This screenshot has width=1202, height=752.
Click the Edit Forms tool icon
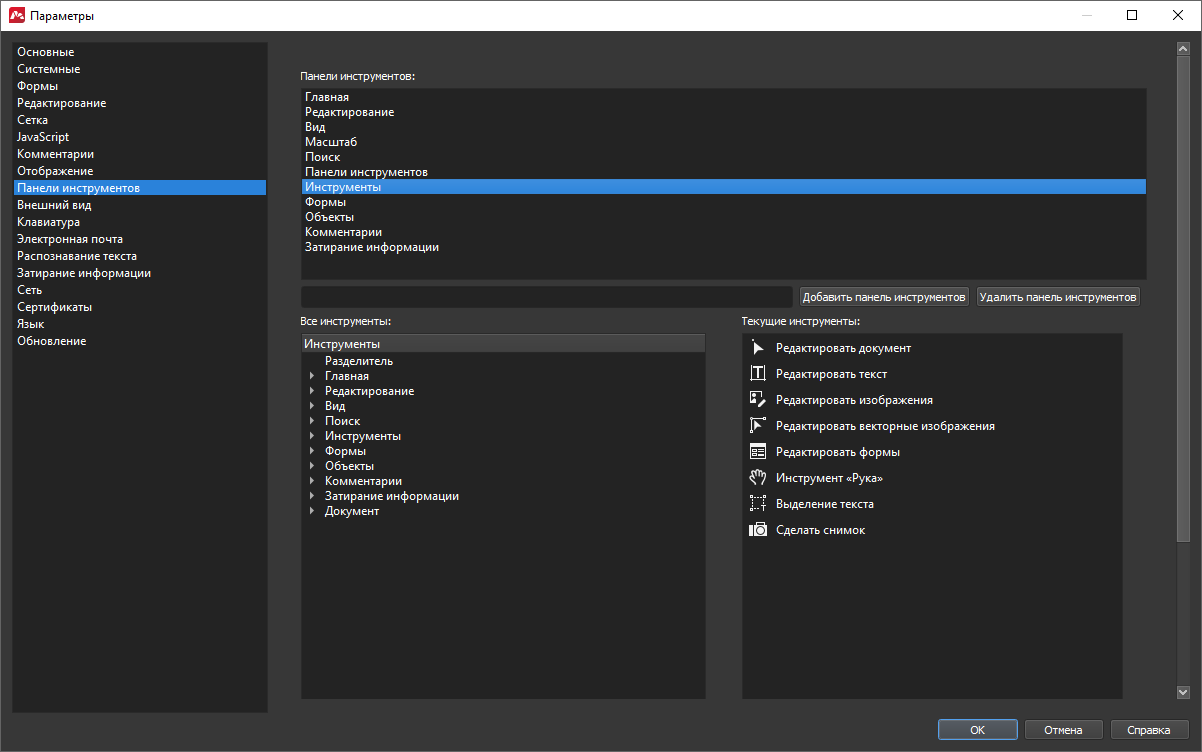[x=757, y=452]
